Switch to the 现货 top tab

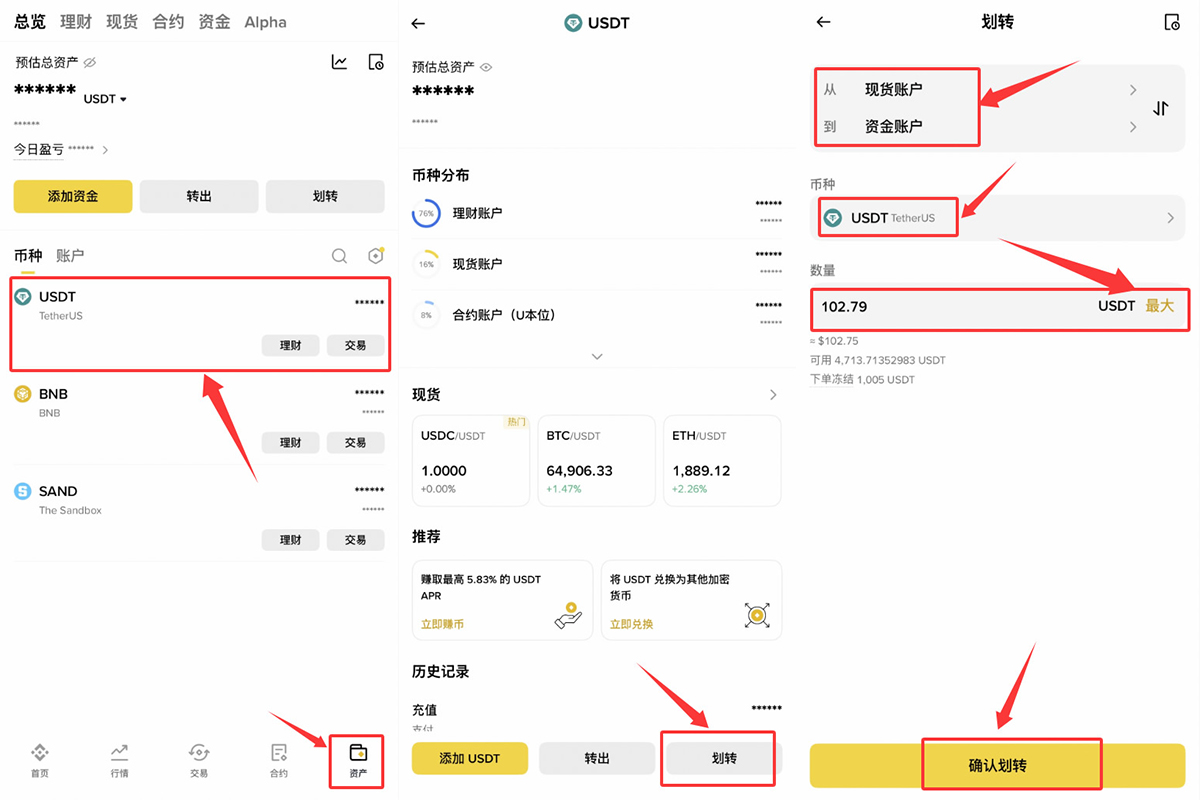click(121, 22)
